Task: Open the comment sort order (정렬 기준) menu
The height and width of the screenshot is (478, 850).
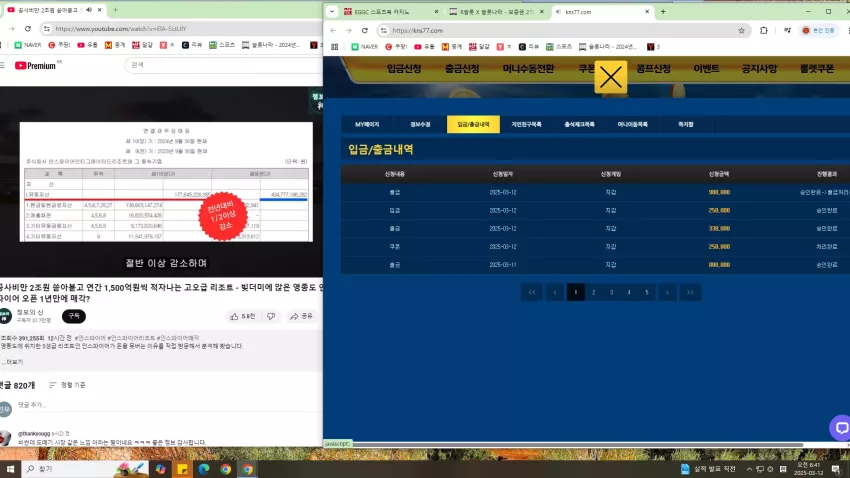Action: point(67,385)
